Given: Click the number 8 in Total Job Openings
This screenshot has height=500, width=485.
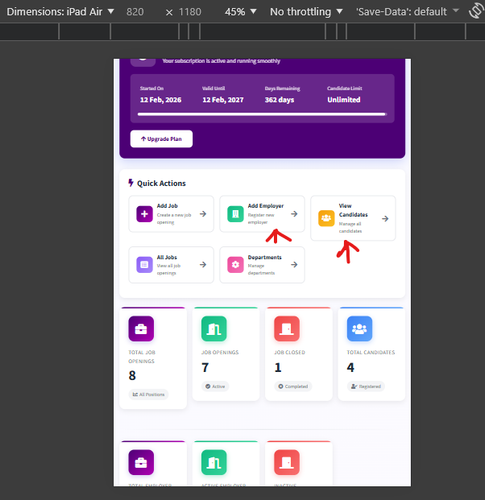Looking at the screenshot, I should pyautogui.click(x=132, y=375).
